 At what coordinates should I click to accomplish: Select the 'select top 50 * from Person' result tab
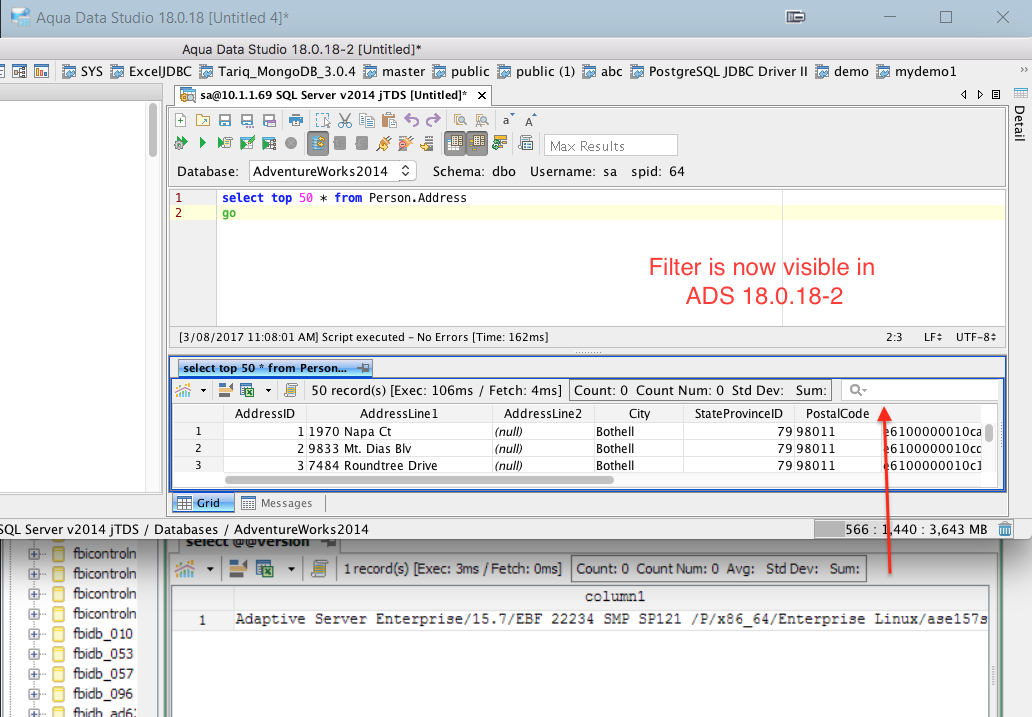274,368
